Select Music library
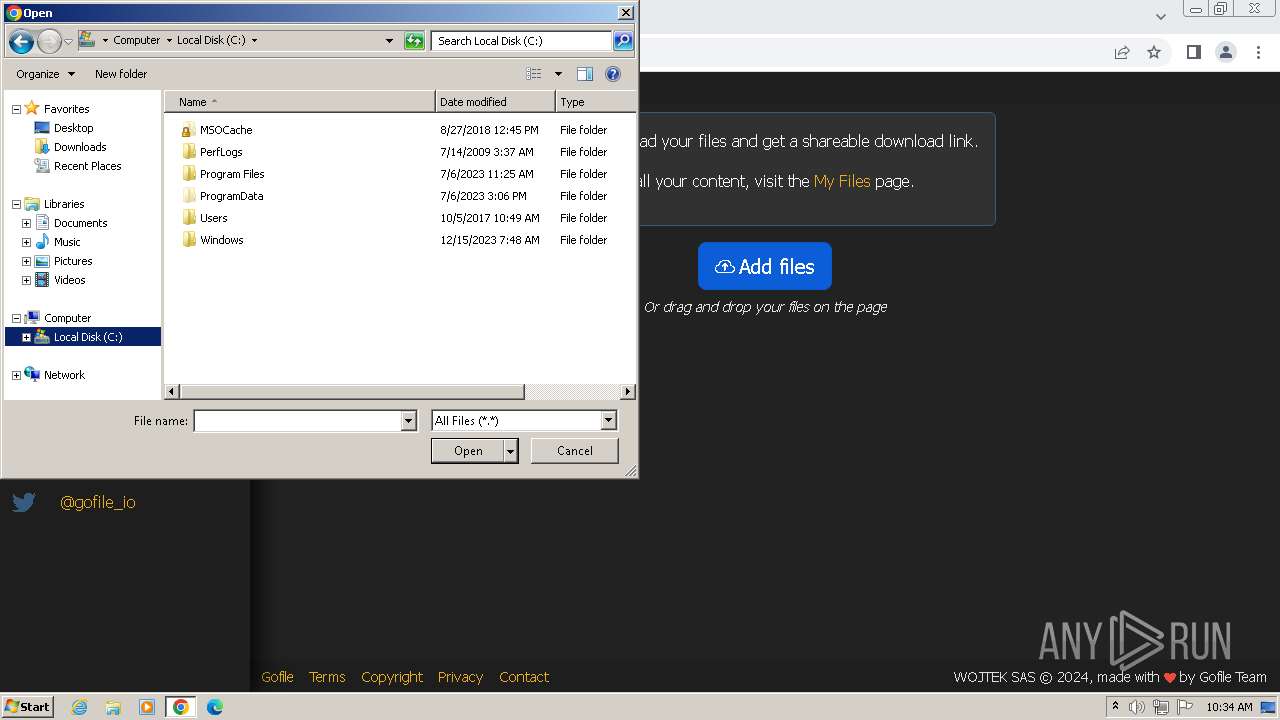 pyautogui.click(x=67, y=242)
